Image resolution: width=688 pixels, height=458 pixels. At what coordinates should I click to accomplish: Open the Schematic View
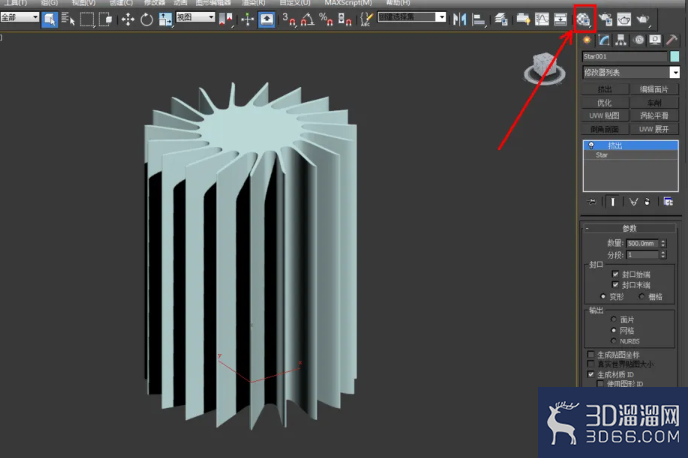point(560,19)
